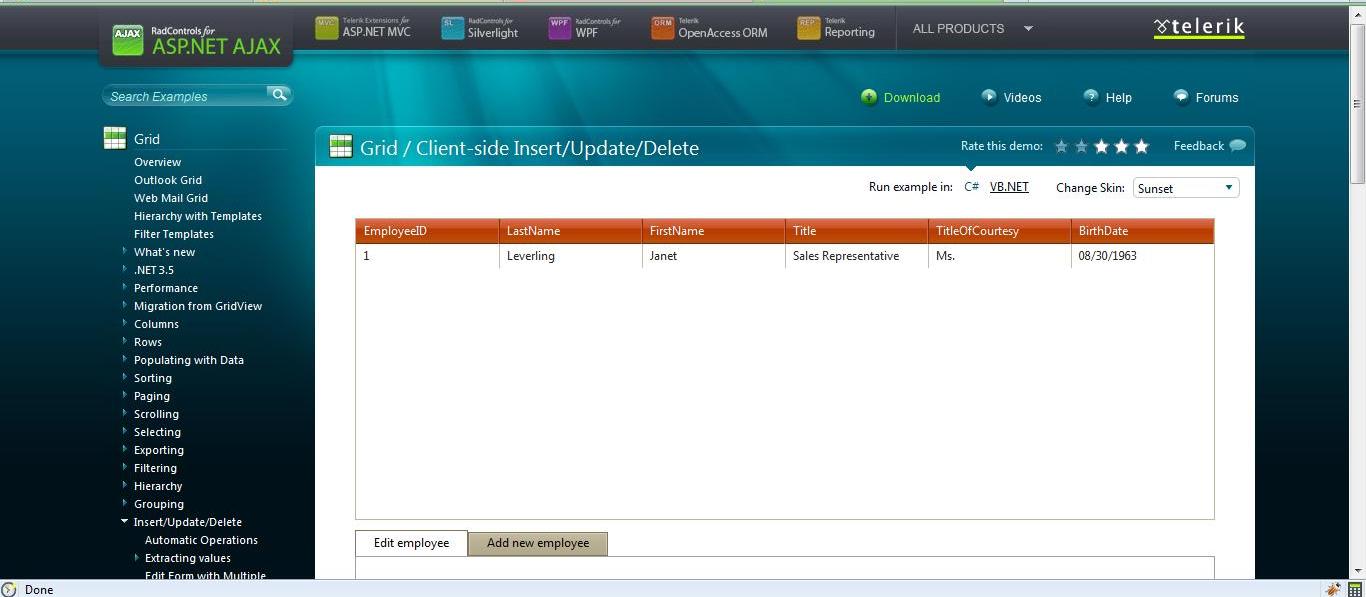Screen dimensions: 1366x597
Task: Open the Change Skin combo box
Action: pyautogui.click(x=1186, y=188)
